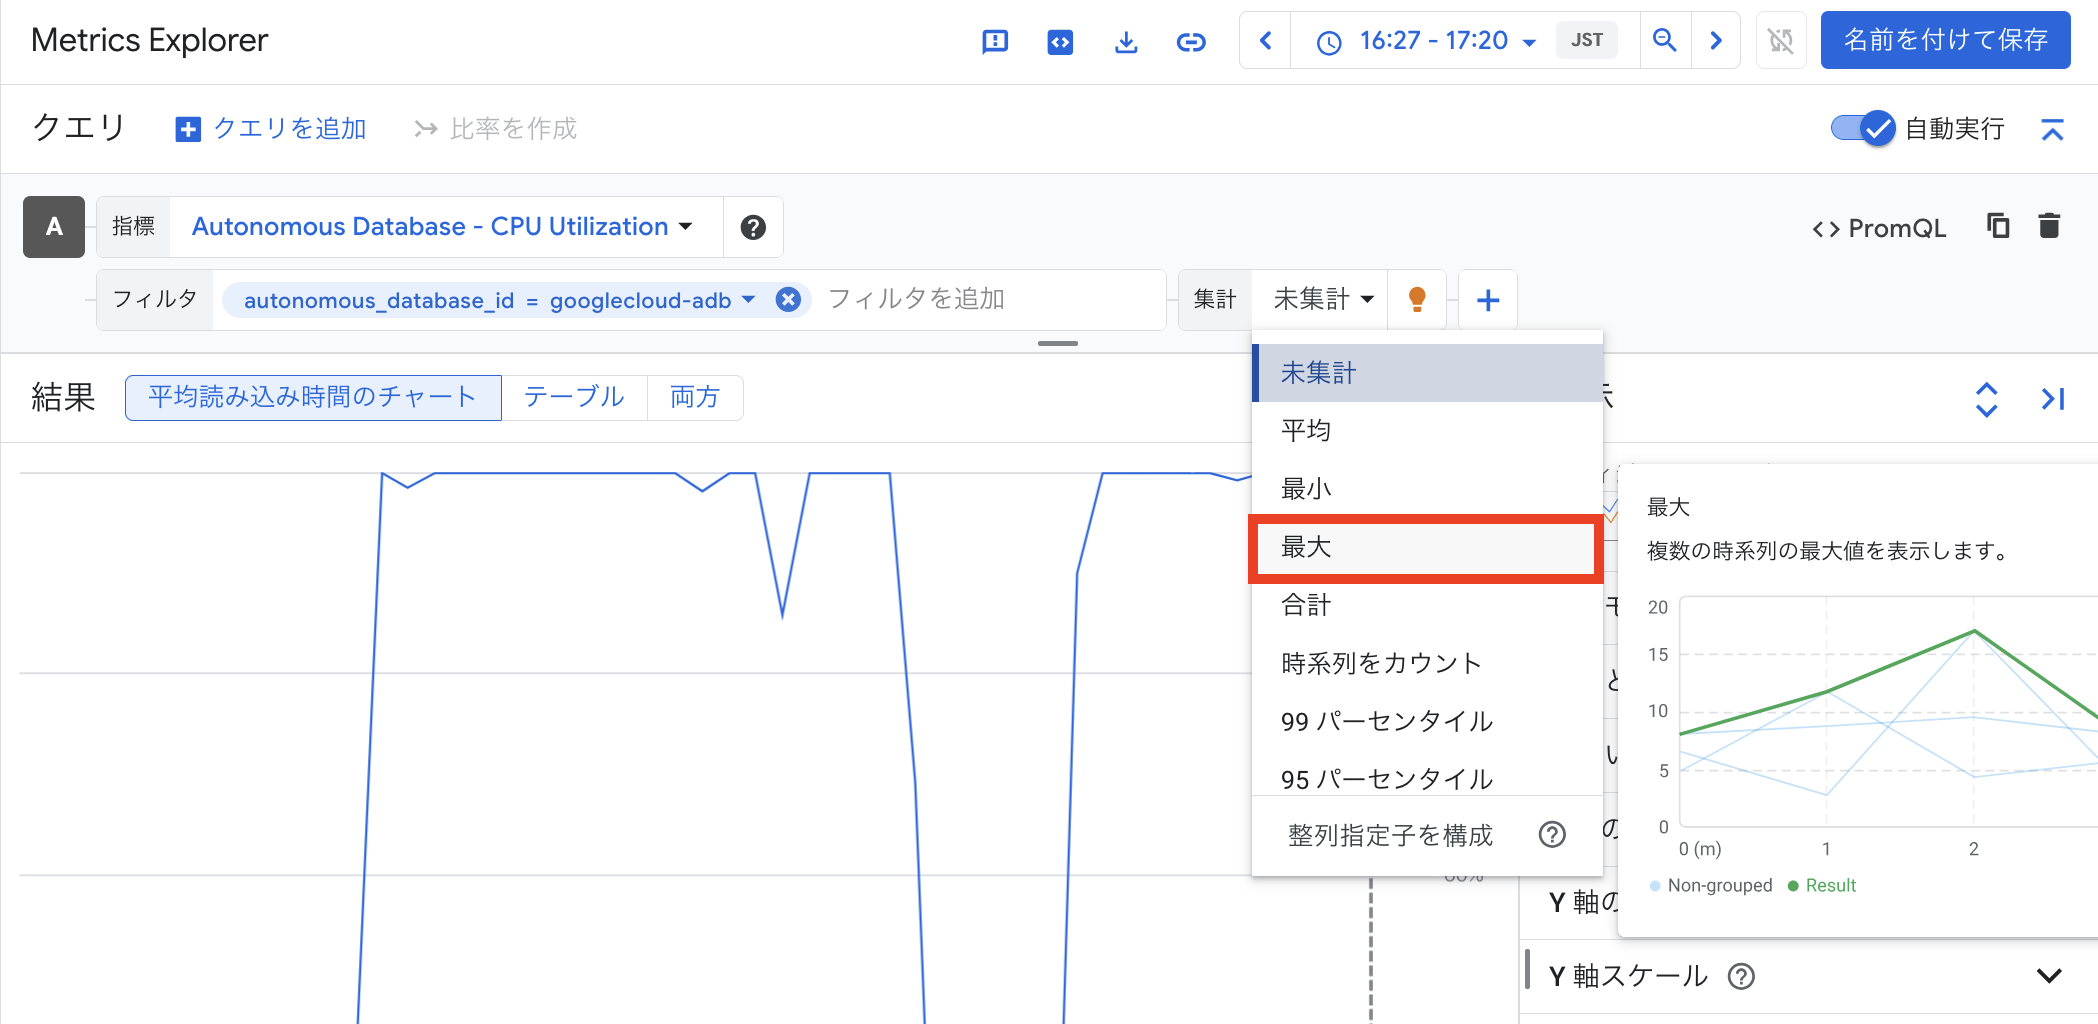Copy the chart share link icon
The height and width of the screenshot is (1024, 2098).
pyautogui.click(x=1191, y=41)
